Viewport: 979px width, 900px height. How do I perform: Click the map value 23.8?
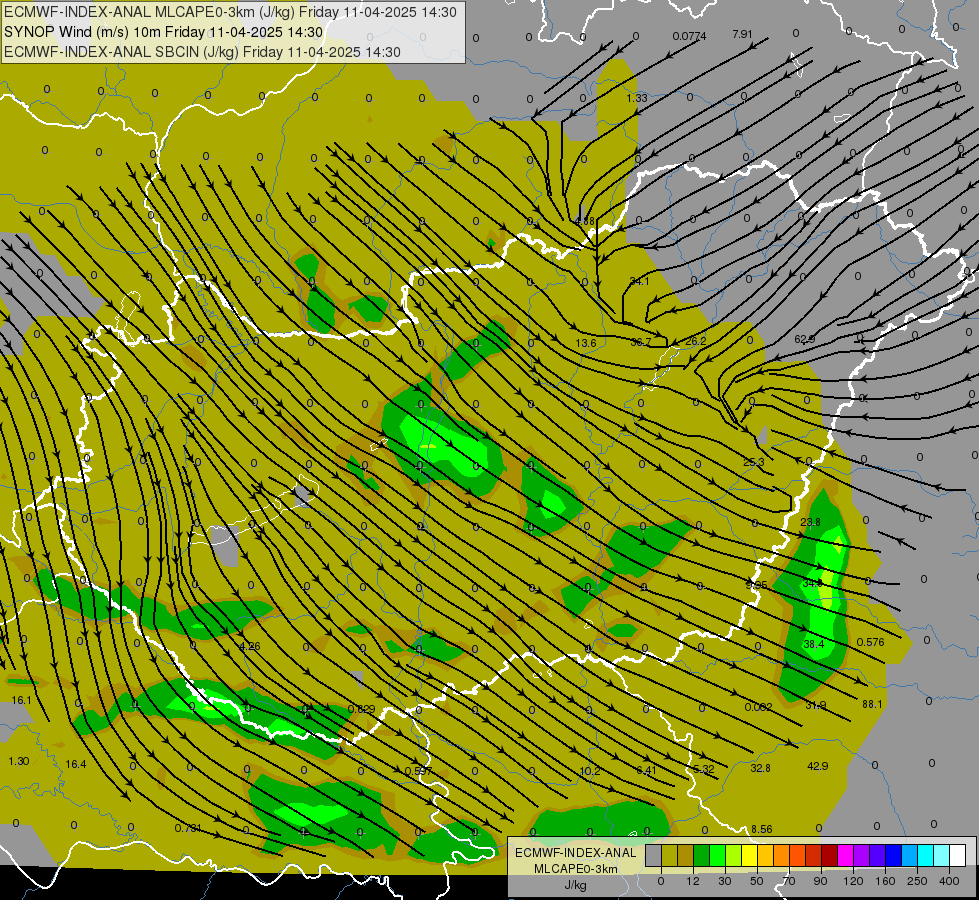click(x=810, y=522)
